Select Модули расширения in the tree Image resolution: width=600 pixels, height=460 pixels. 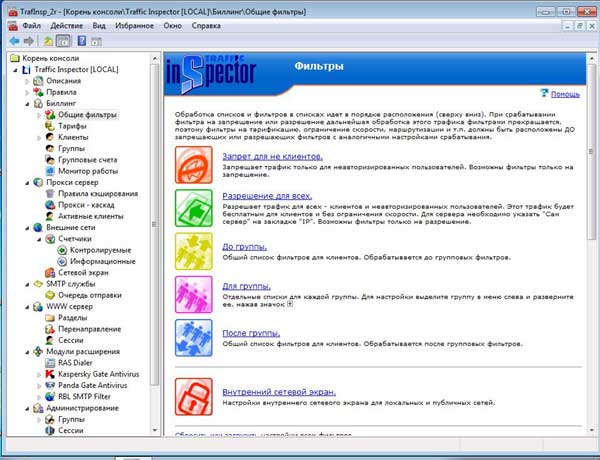coord(83,351)
